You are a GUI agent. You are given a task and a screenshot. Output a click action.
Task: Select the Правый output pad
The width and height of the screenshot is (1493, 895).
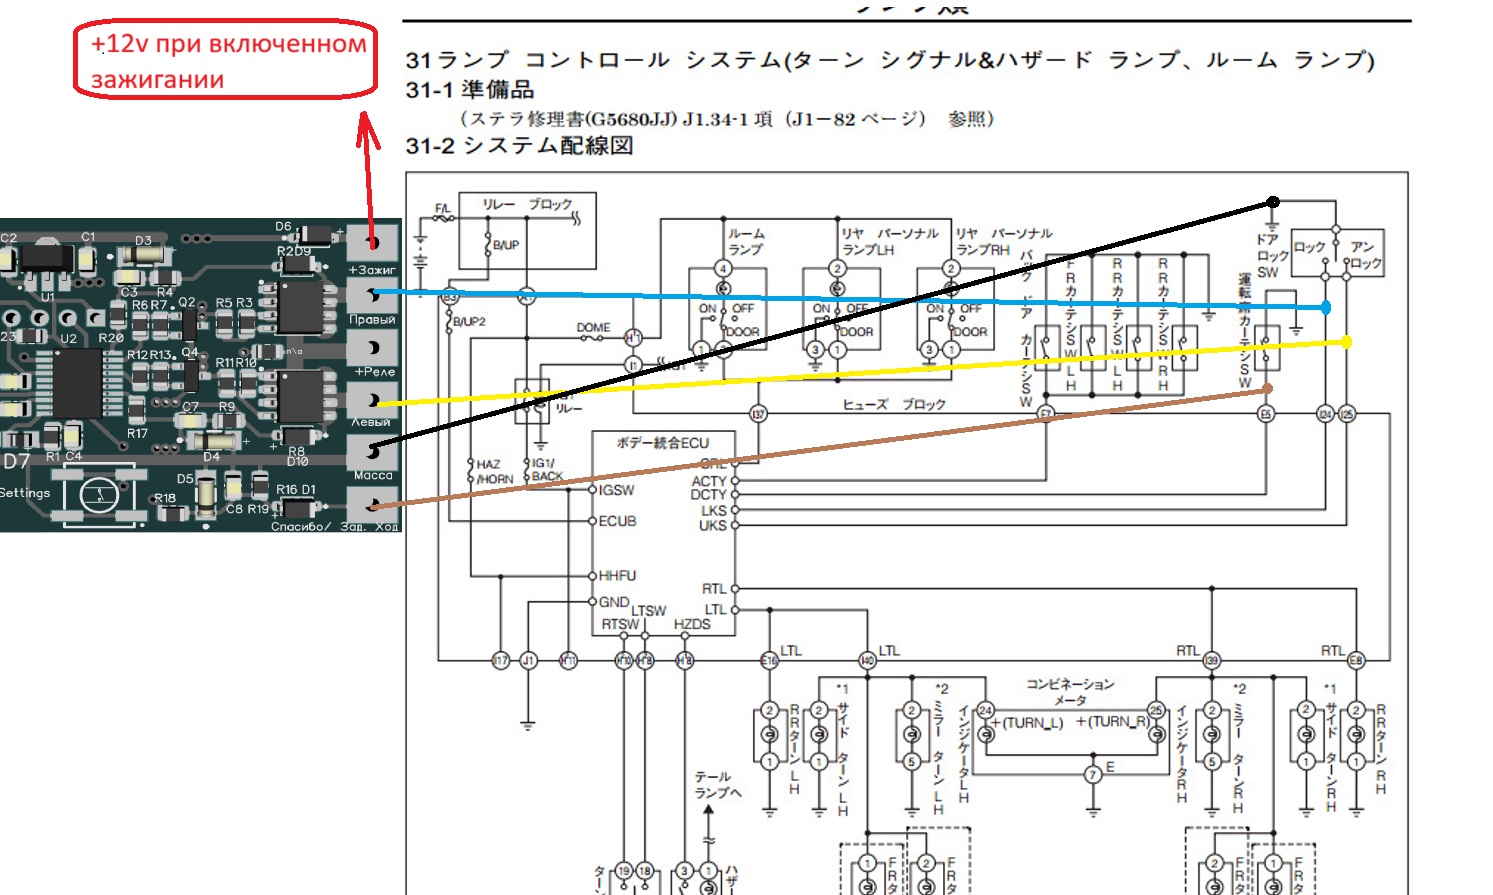pos(372,294)
